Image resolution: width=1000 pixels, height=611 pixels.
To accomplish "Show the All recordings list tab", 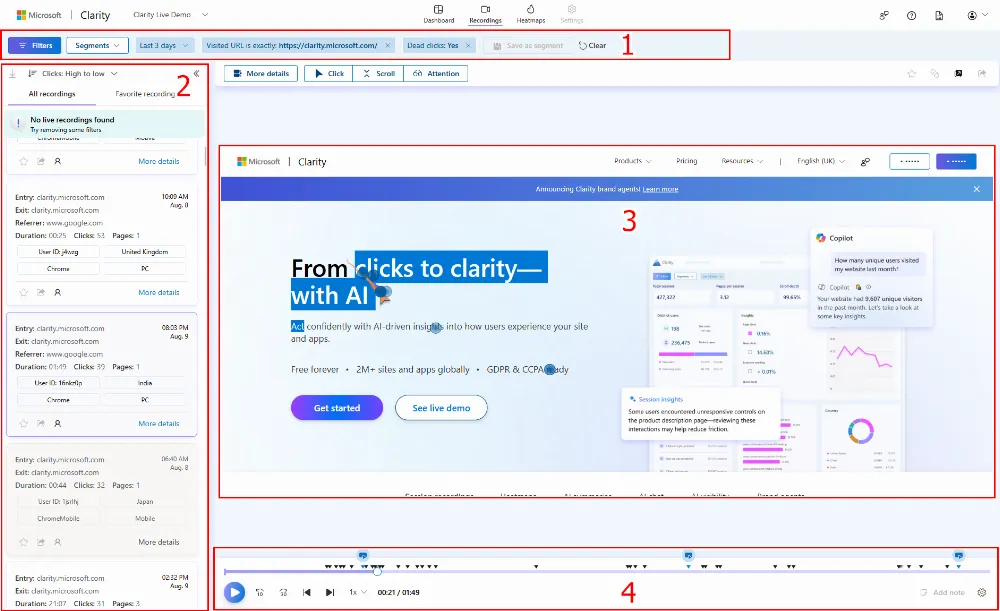I will point(52,94).
